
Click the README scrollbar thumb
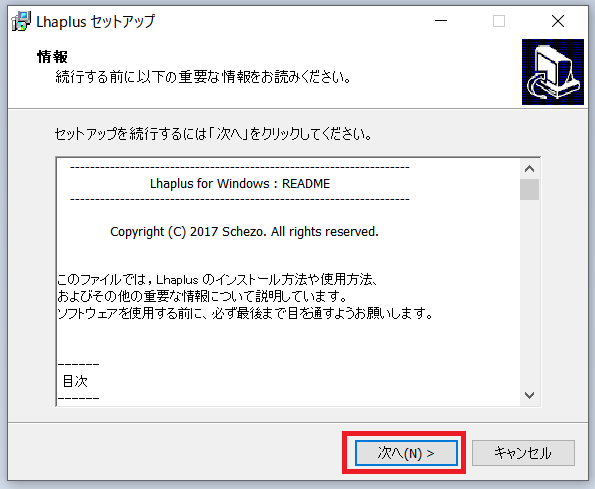click(x=529, y=189)
